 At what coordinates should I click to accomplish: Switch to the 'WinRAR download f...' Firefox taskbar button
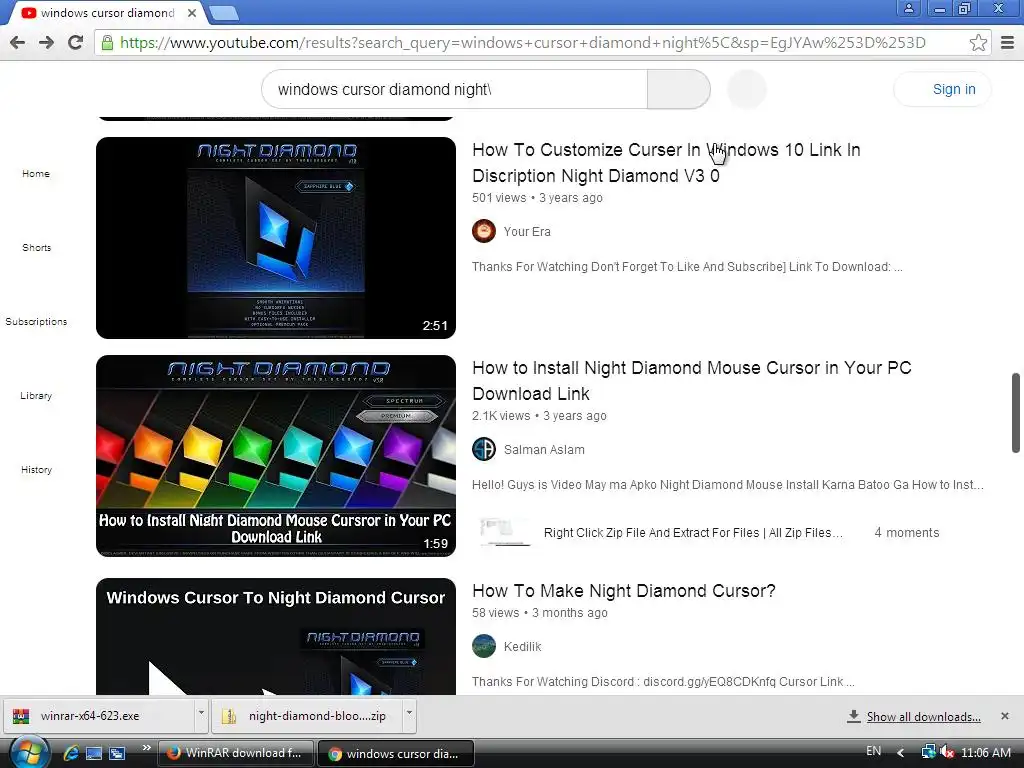236,753
